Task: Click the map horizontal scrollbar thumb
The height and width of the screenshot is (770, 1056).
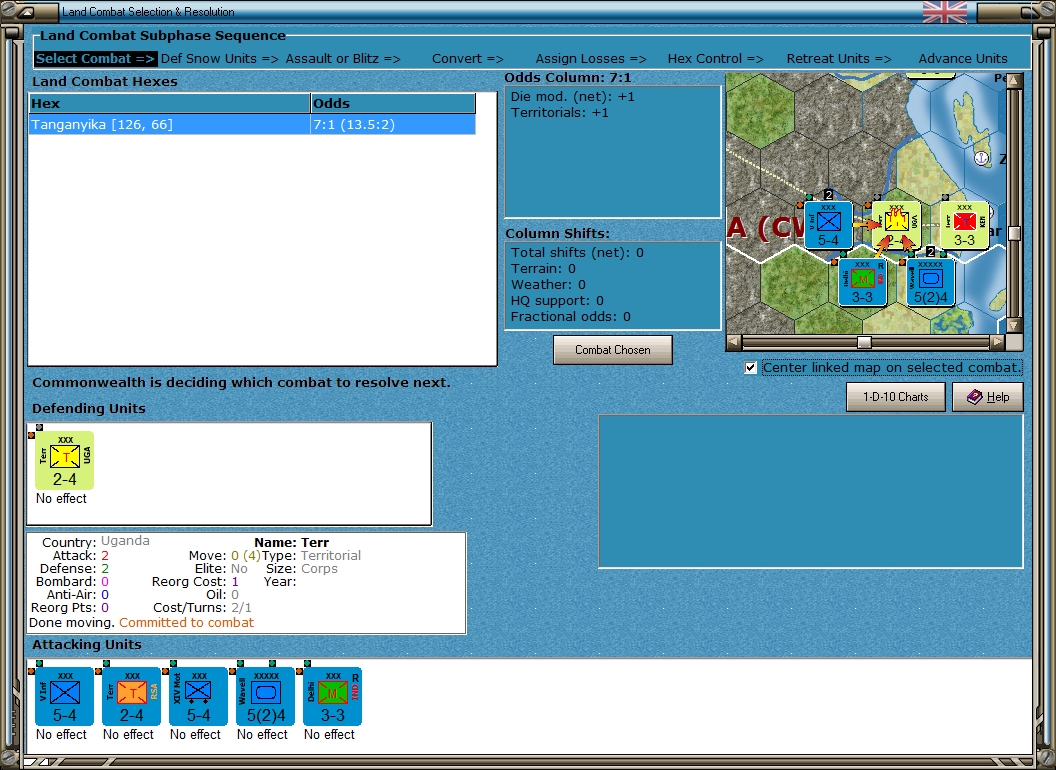Action: pos(864,342)
